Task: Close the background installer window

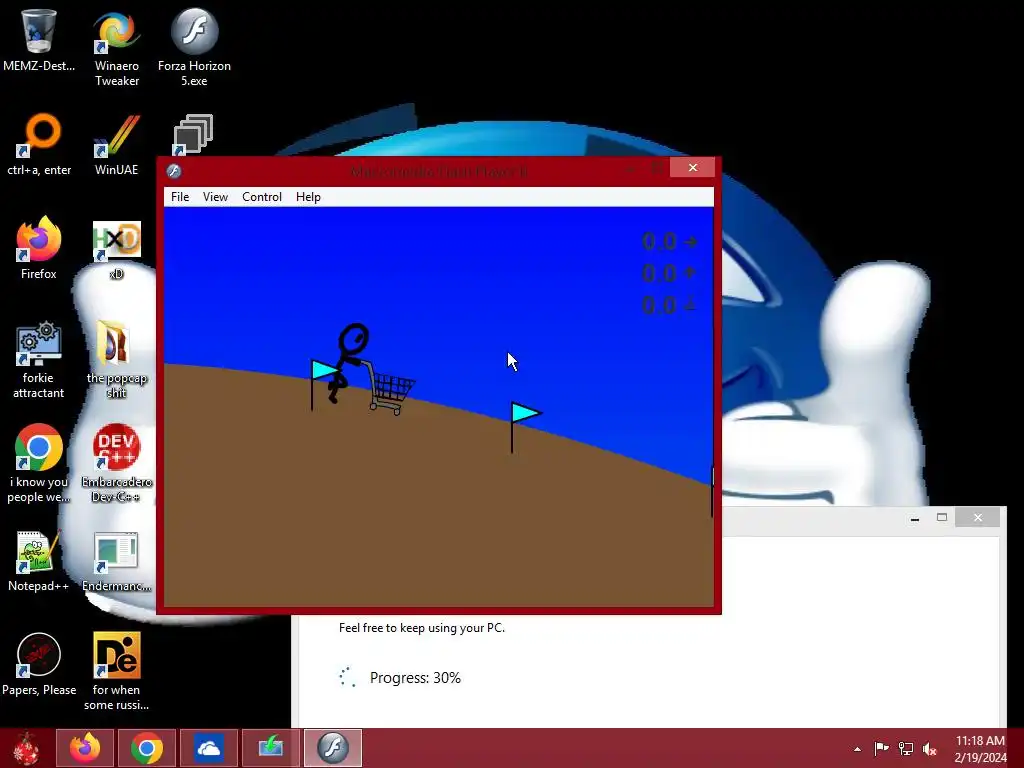Action: point(978,517)
